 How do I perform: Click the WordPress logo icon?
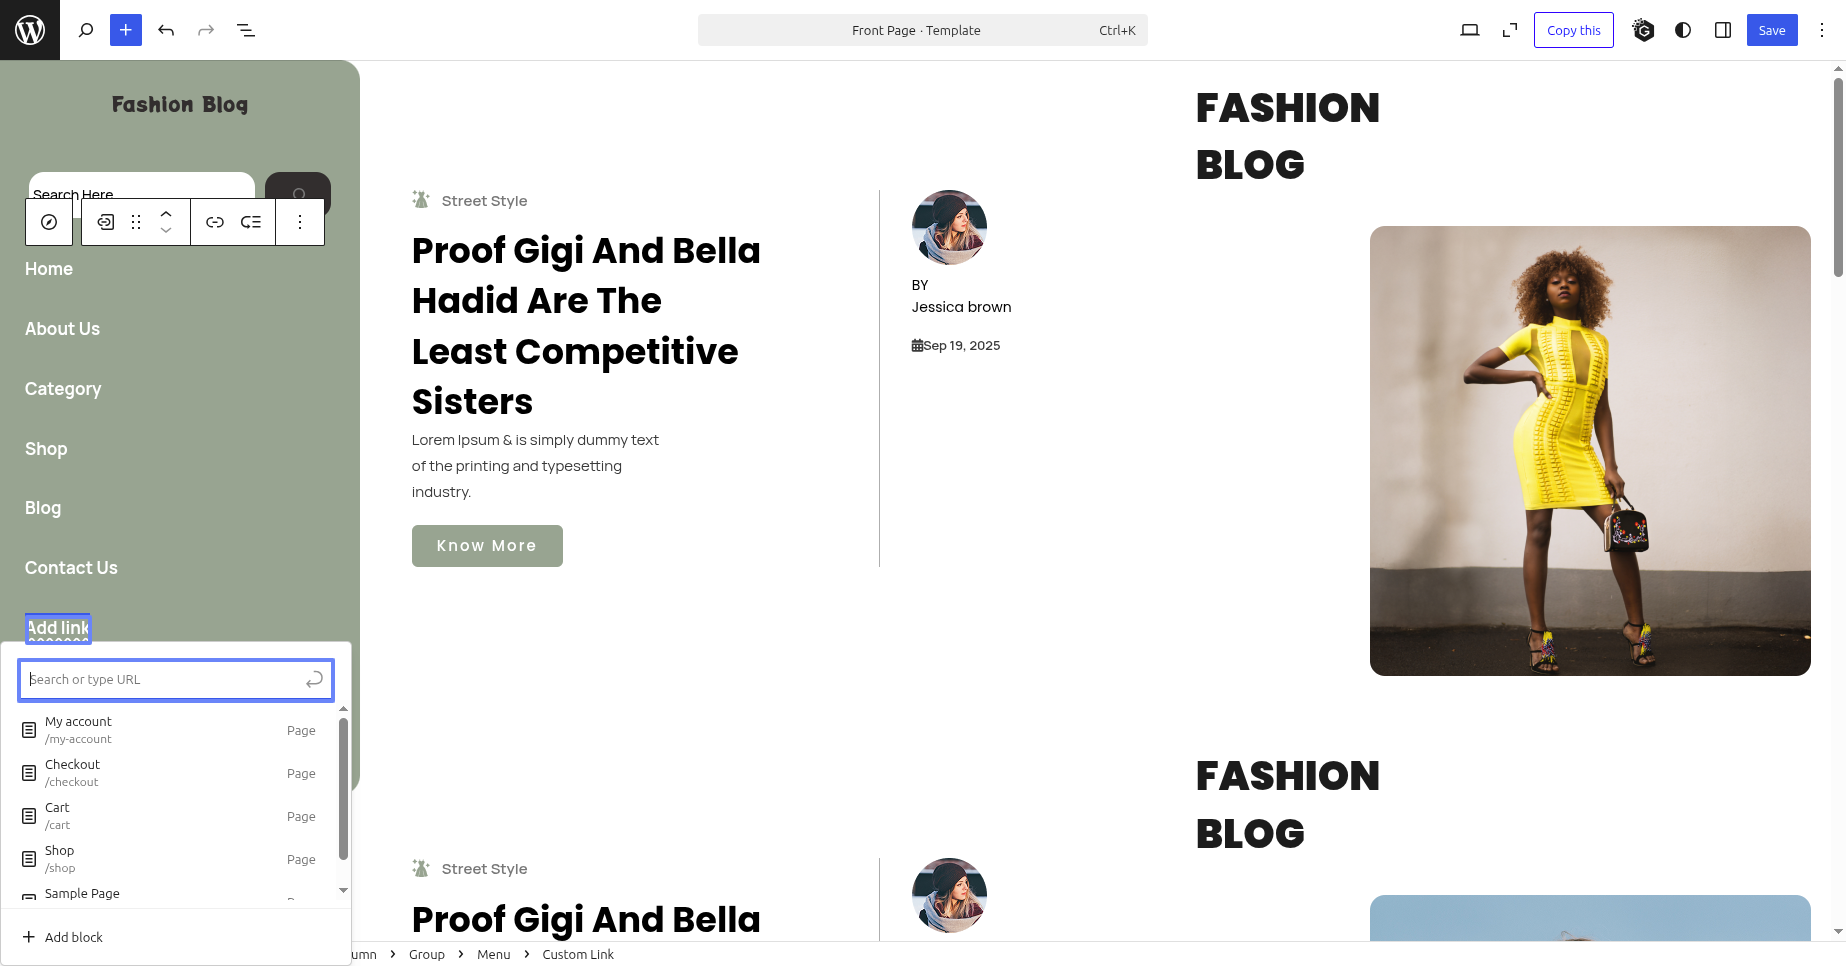[x=30, y=30]
